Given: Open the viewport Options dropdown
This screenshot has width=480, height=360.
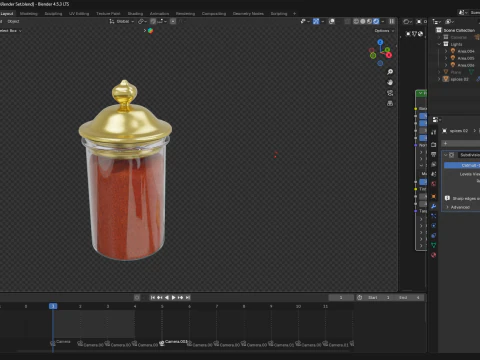Looking at the screenshot, I should coord(384,31).
